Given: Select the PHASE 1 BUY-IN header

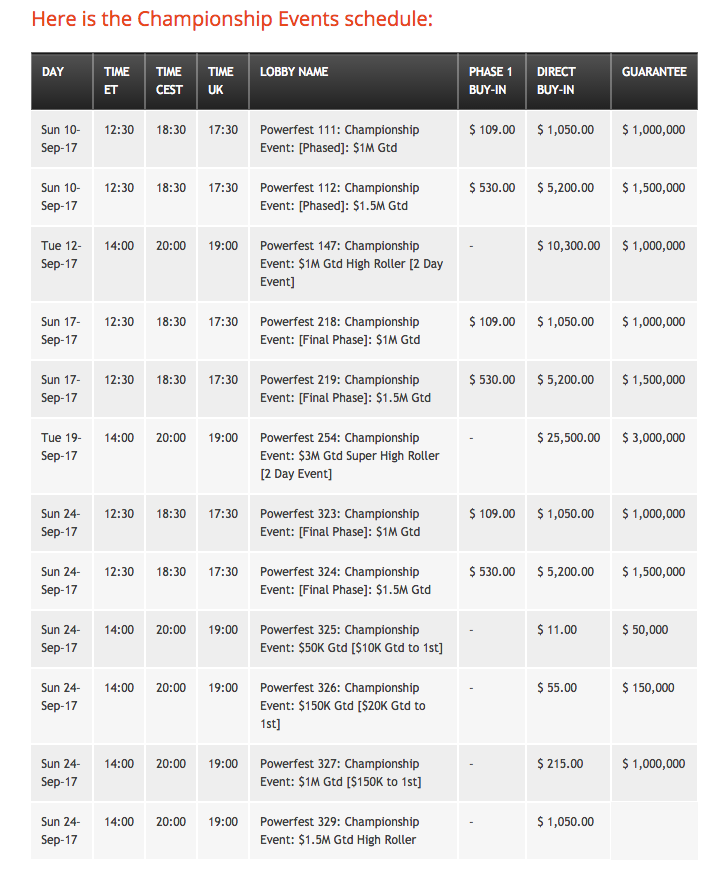Looking at the screenshot, I should 490,80.
